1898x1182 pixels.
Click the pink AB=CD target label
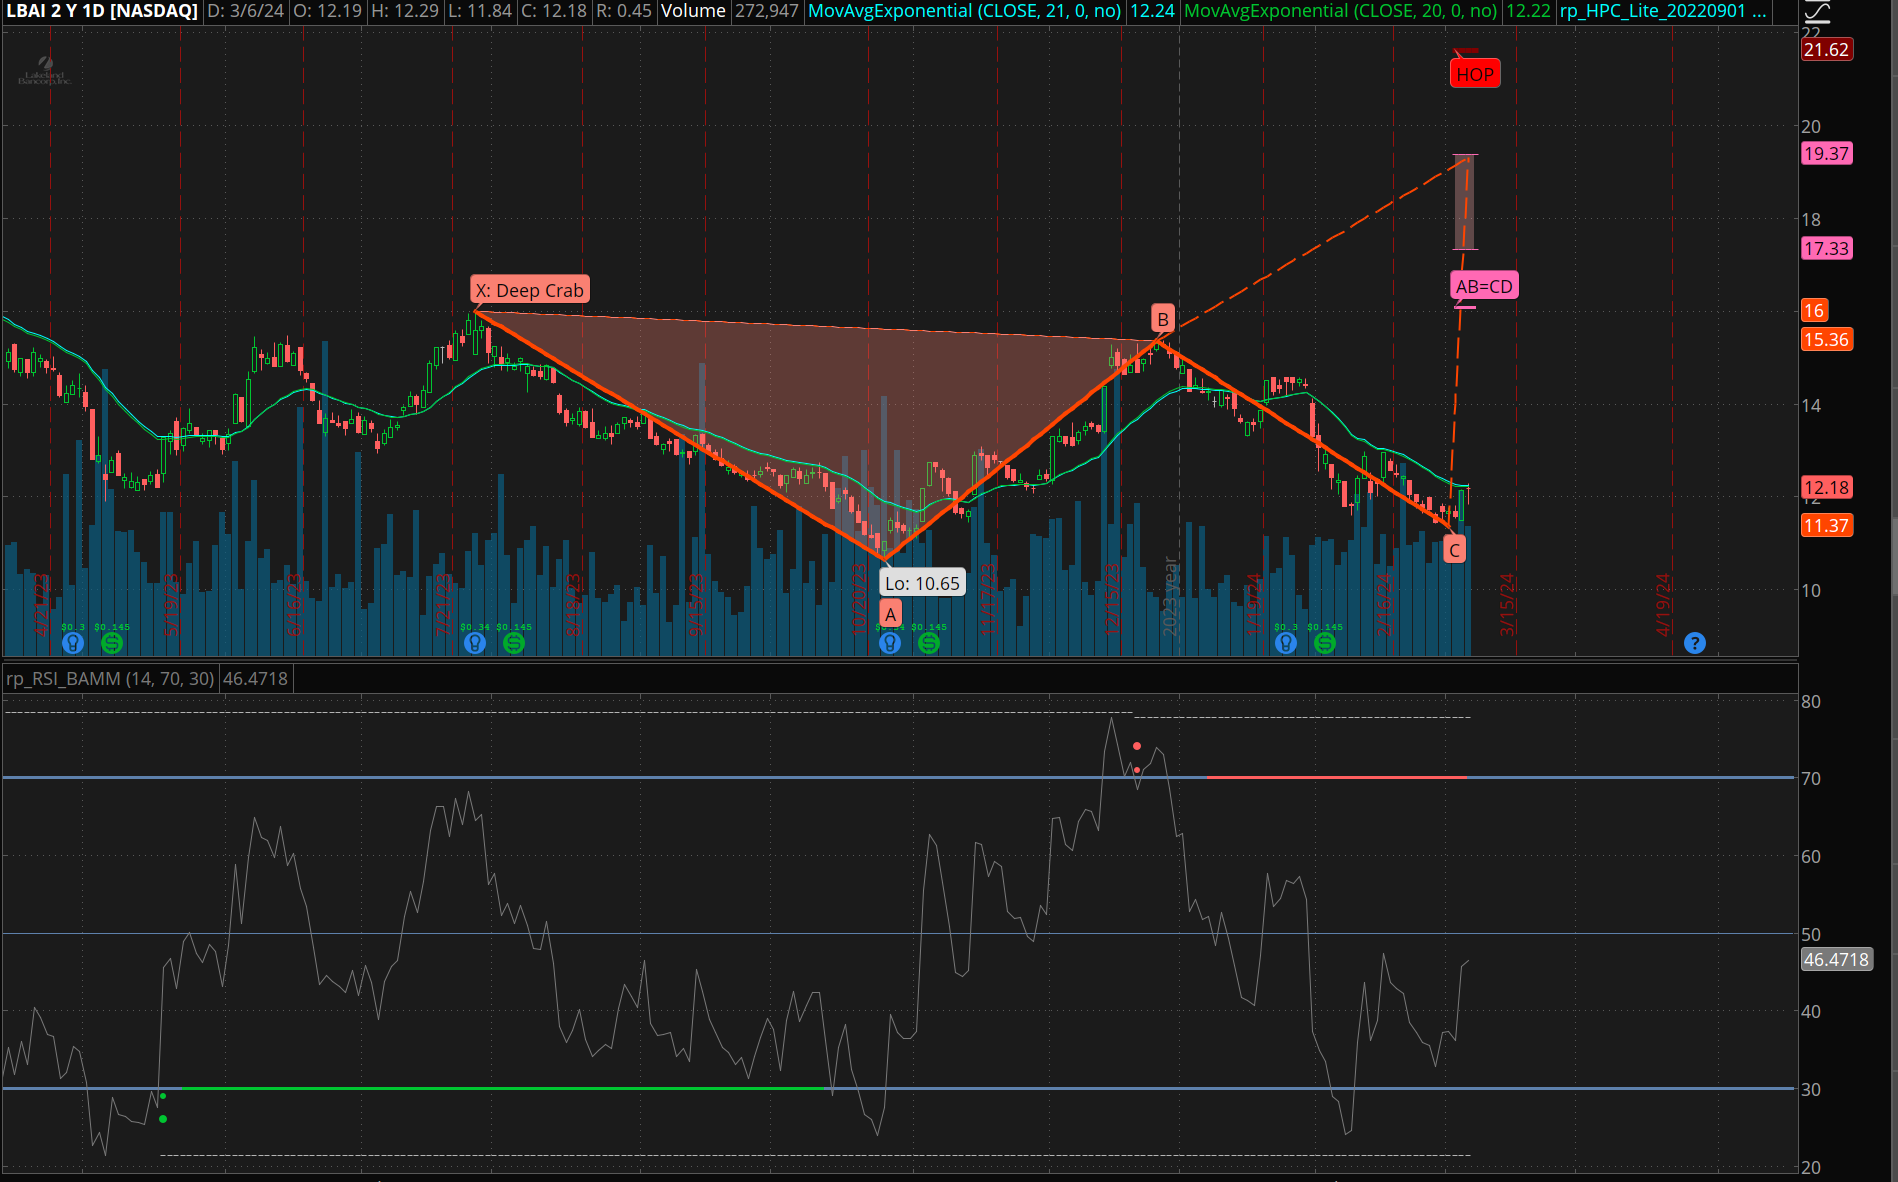pos(1484,286)
